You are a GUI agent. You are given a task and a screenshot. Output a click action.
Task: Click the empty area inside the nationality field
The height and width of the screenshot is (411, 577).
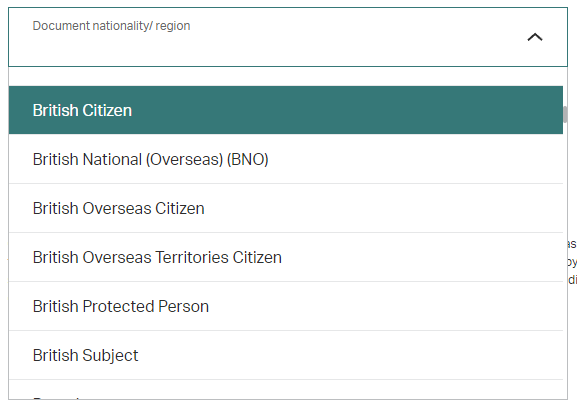[258, 50]
